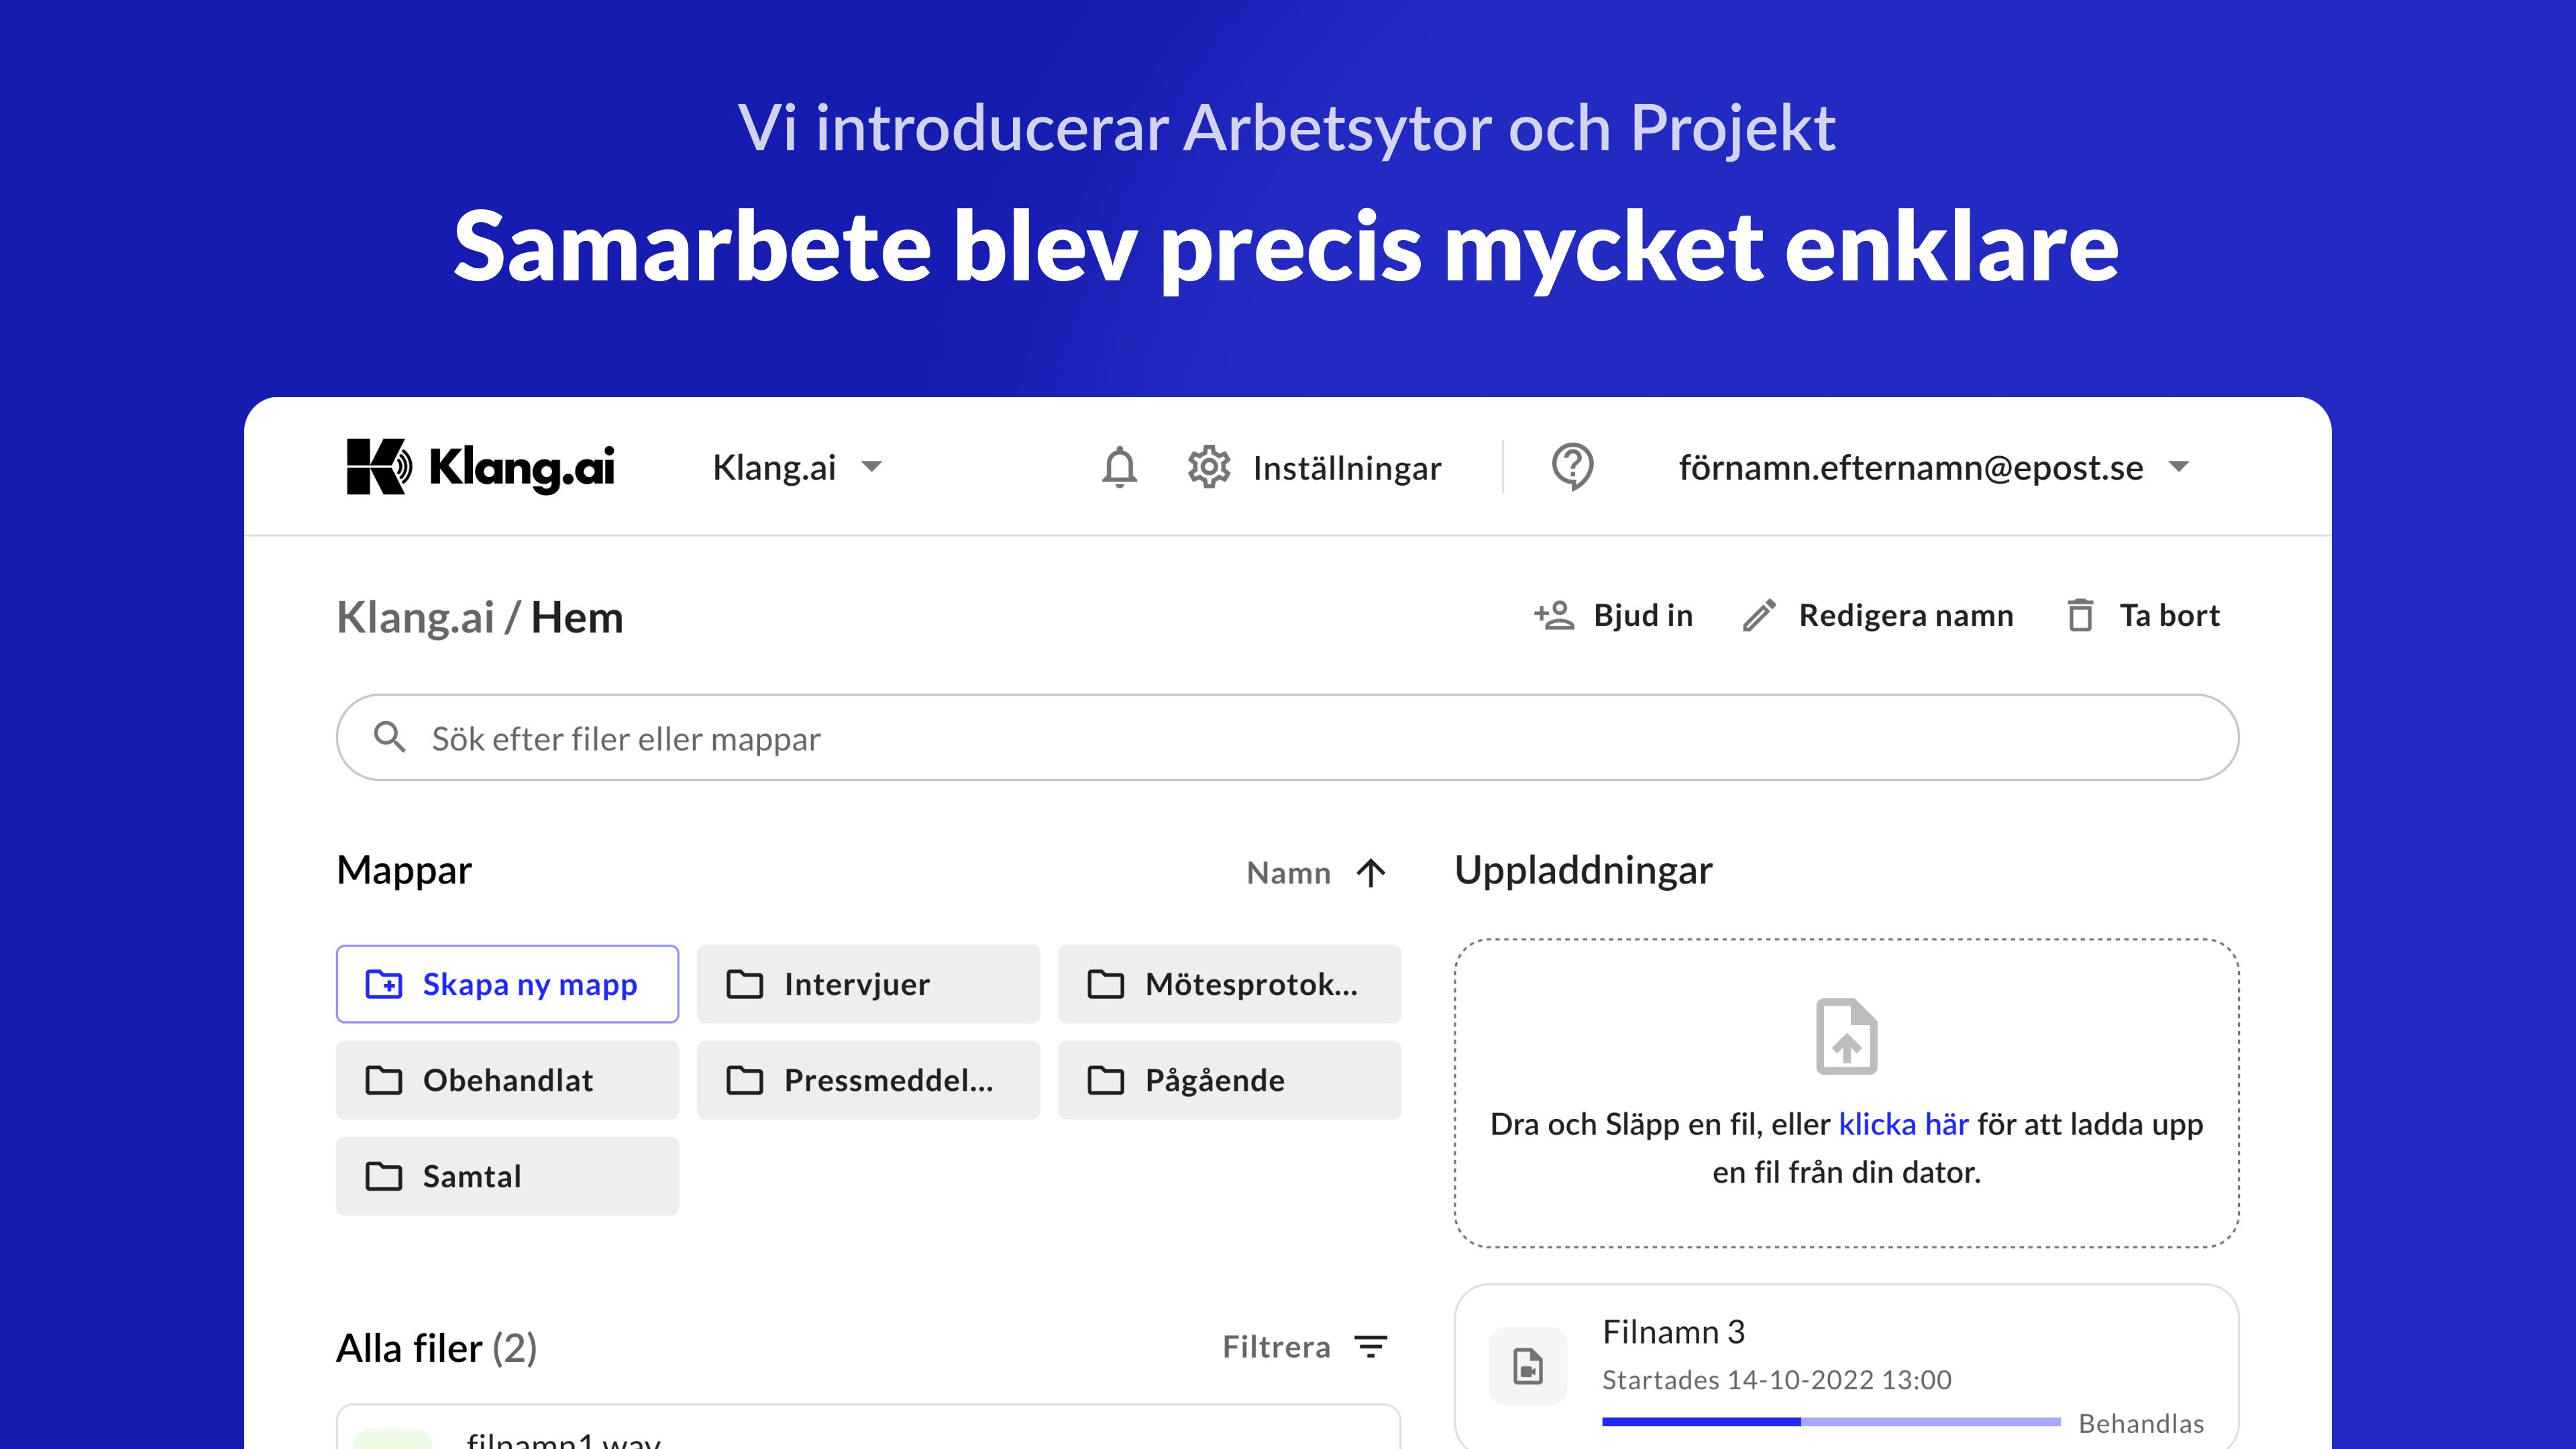Open the Intervjuer folder
2576x1449 pixels.
point(868,984)
